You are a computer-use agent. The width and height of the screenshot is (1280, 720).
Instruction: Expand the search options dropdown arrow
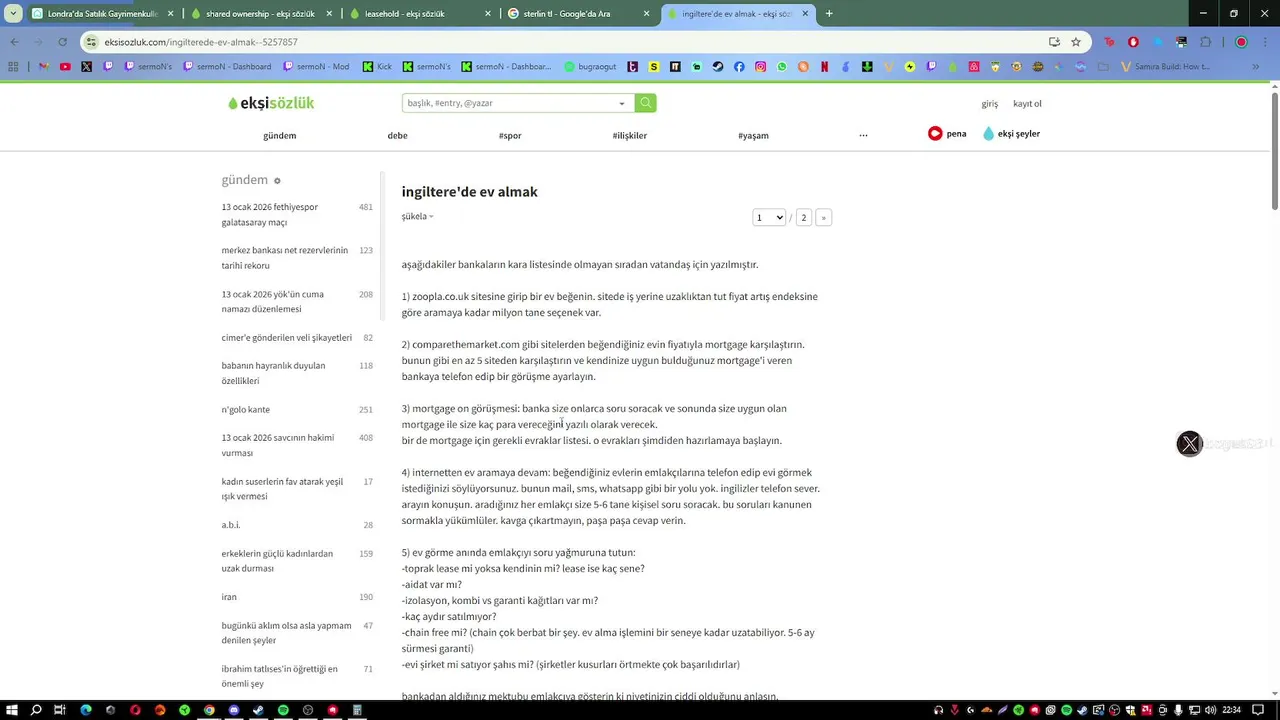622,103
